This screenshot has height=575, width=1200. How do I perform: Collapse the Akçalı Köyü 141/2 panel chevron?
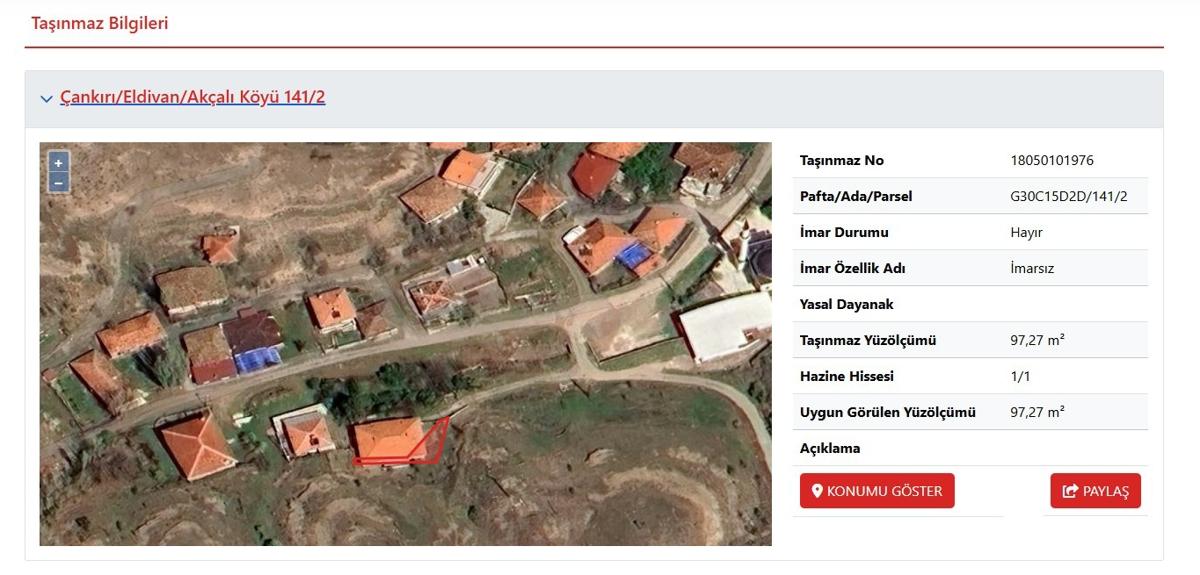click(46, 98)
